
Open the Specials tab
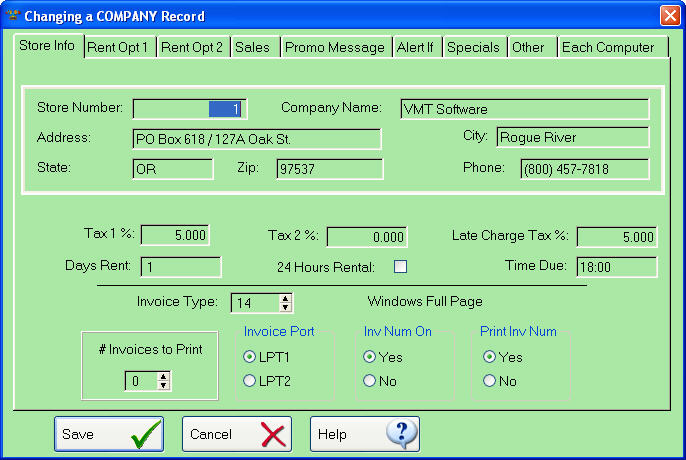[x=473, y=47]
